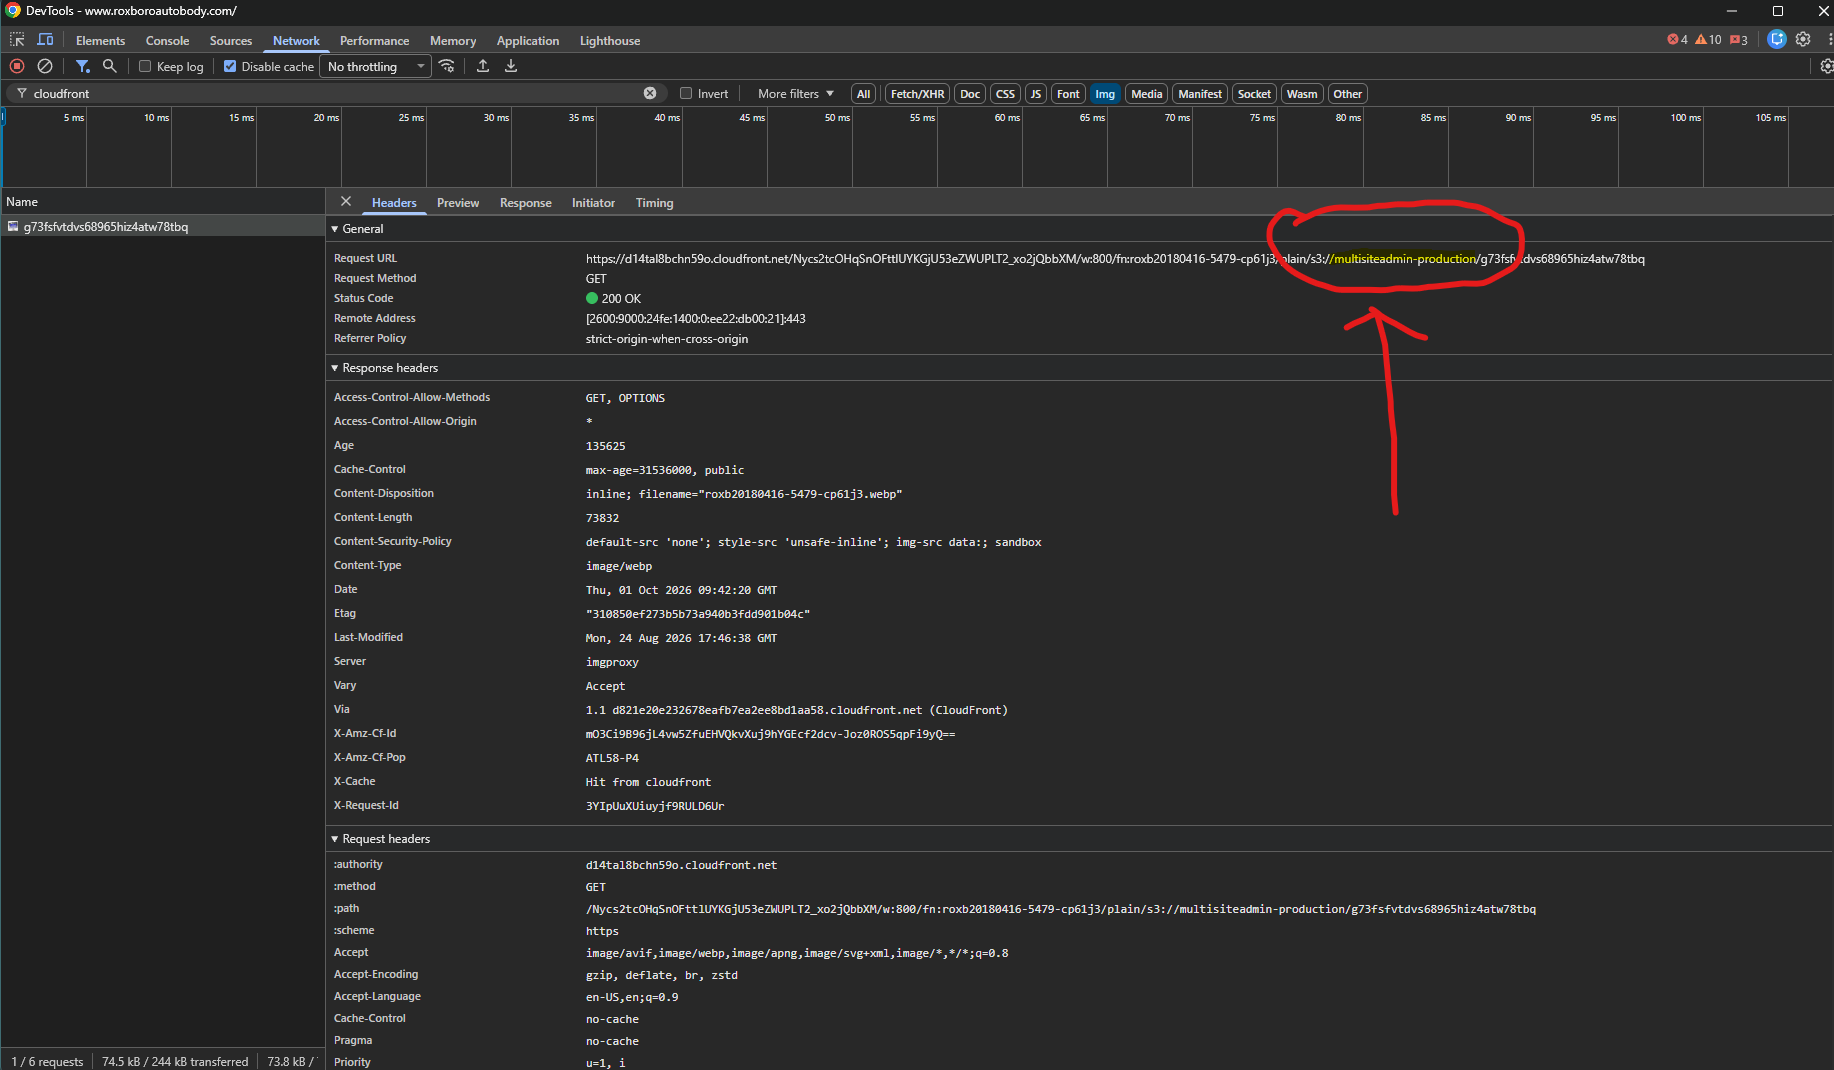Open network conditions wifi icon

pos(447,66)
